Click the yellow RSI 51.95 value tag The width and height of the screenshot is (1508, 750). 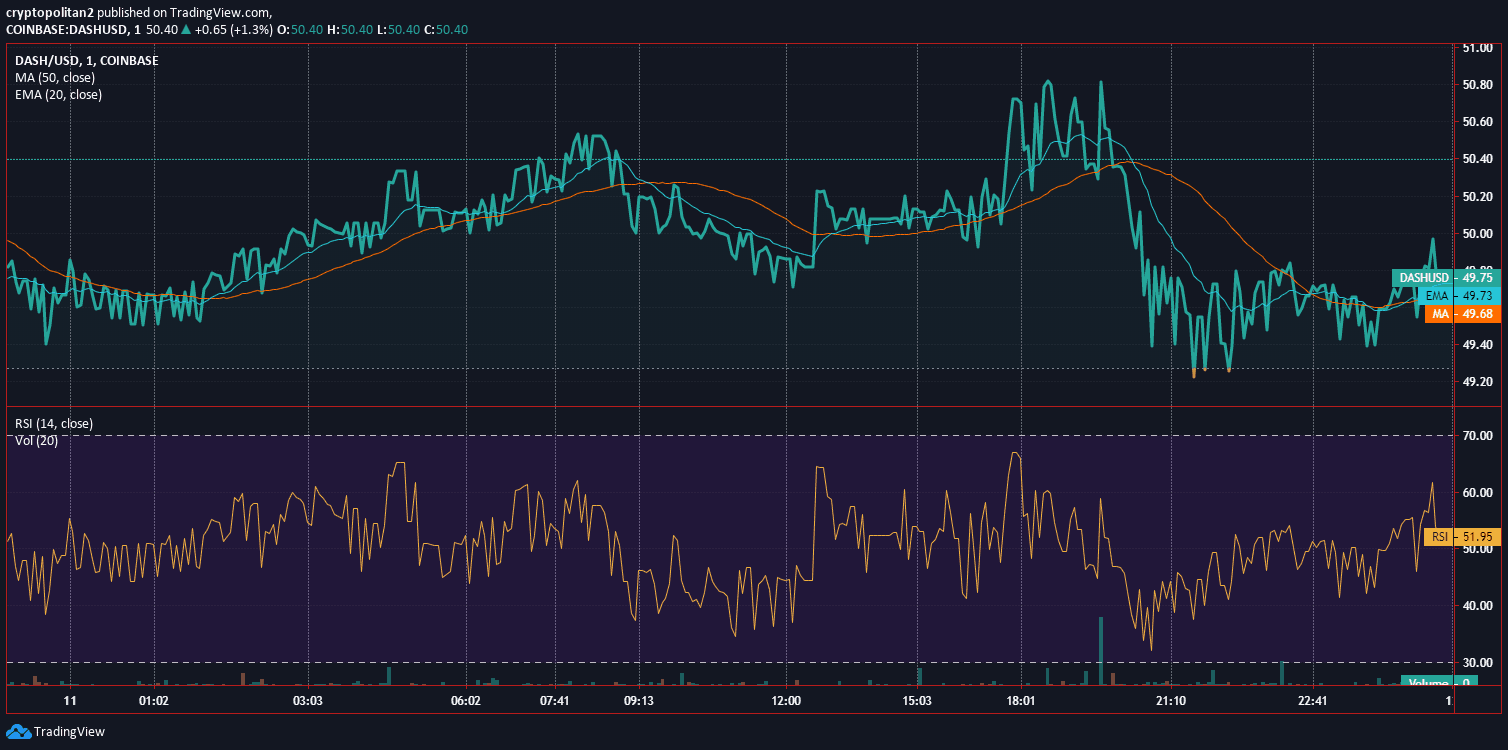click(1462, 537)
